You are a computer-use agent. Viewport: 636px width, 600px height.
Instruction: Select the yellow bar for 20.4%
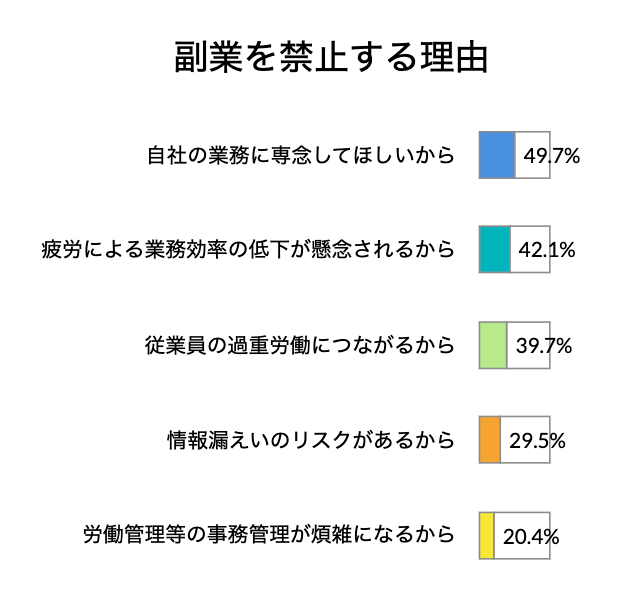pyautogui.click(x=486, y=535)
